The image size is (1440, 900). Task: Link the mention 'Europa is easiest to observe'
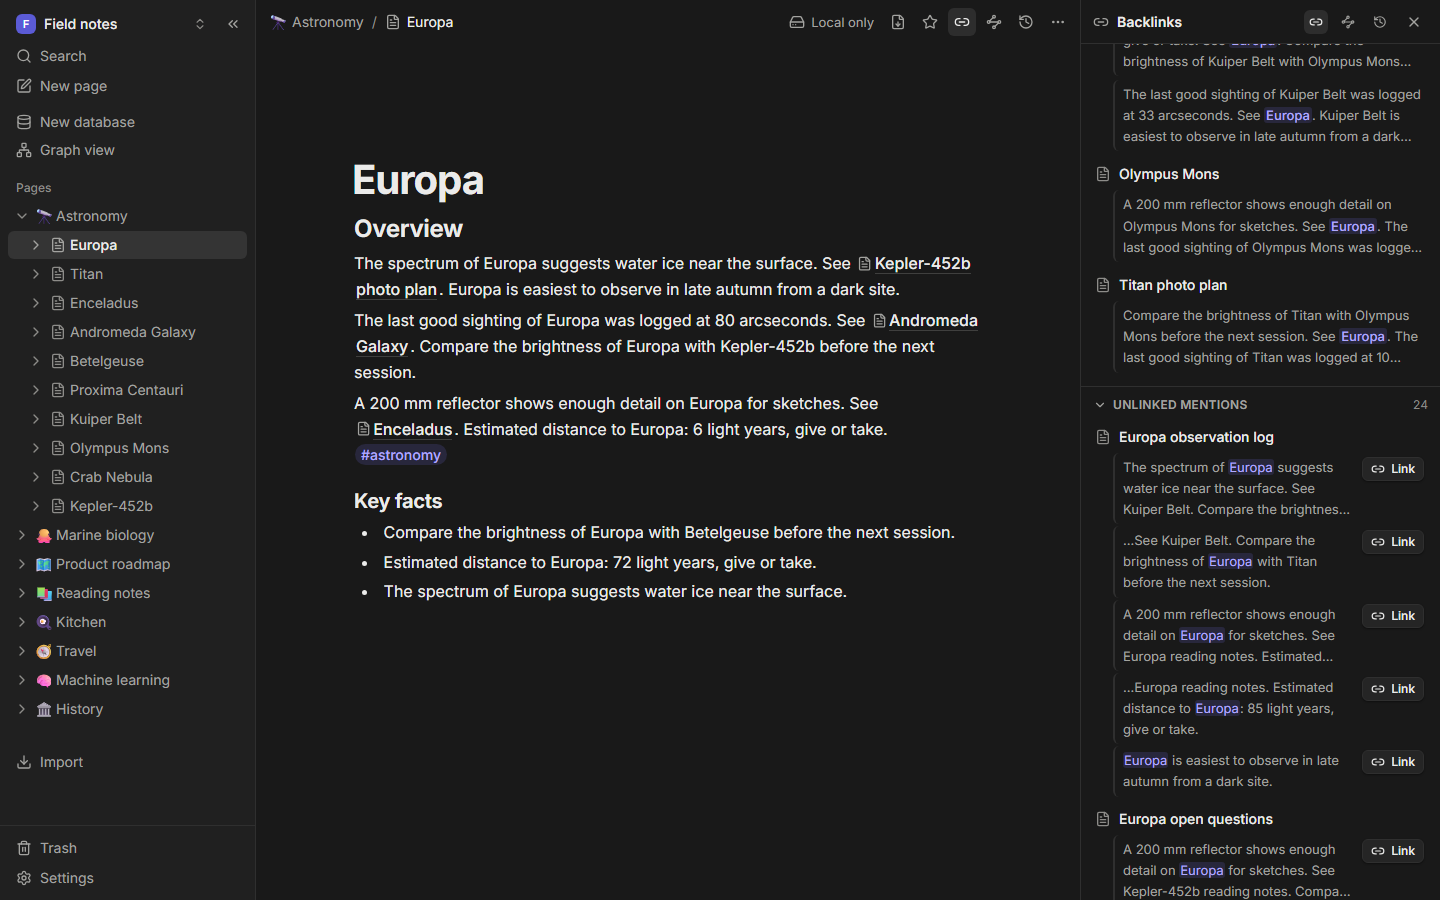pos(1393,762)
